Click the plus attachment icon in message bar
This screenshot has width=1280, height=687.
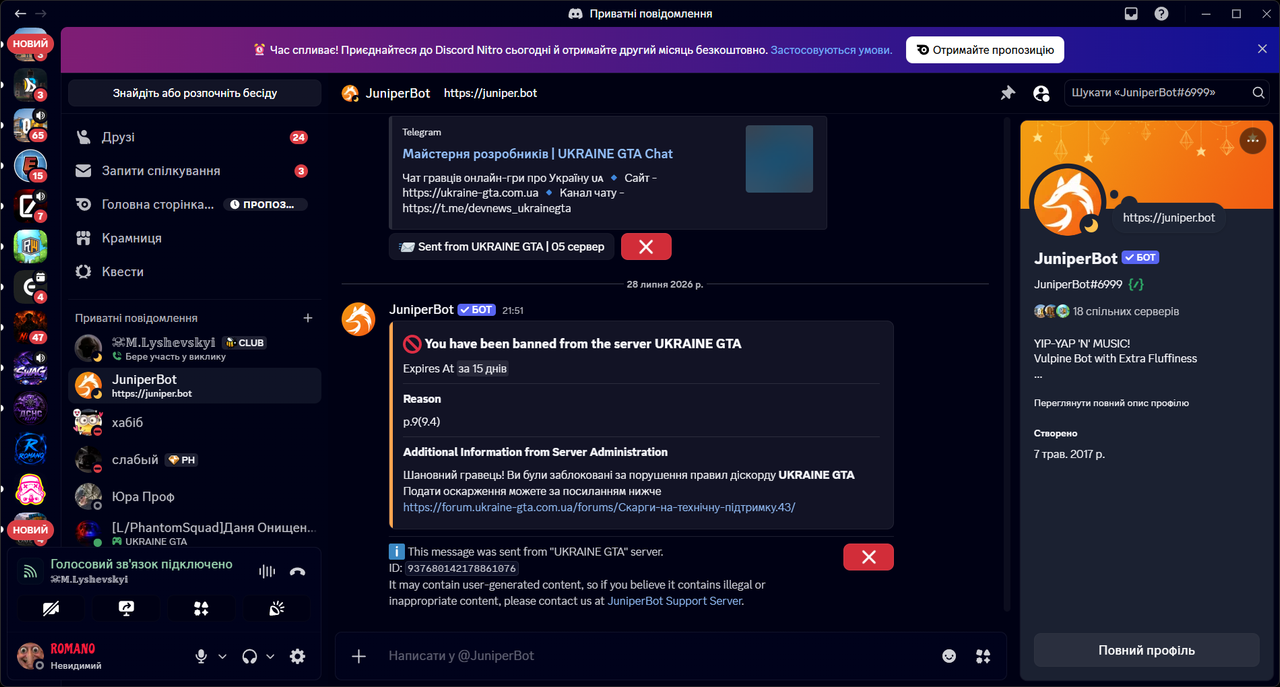point(359,656)
